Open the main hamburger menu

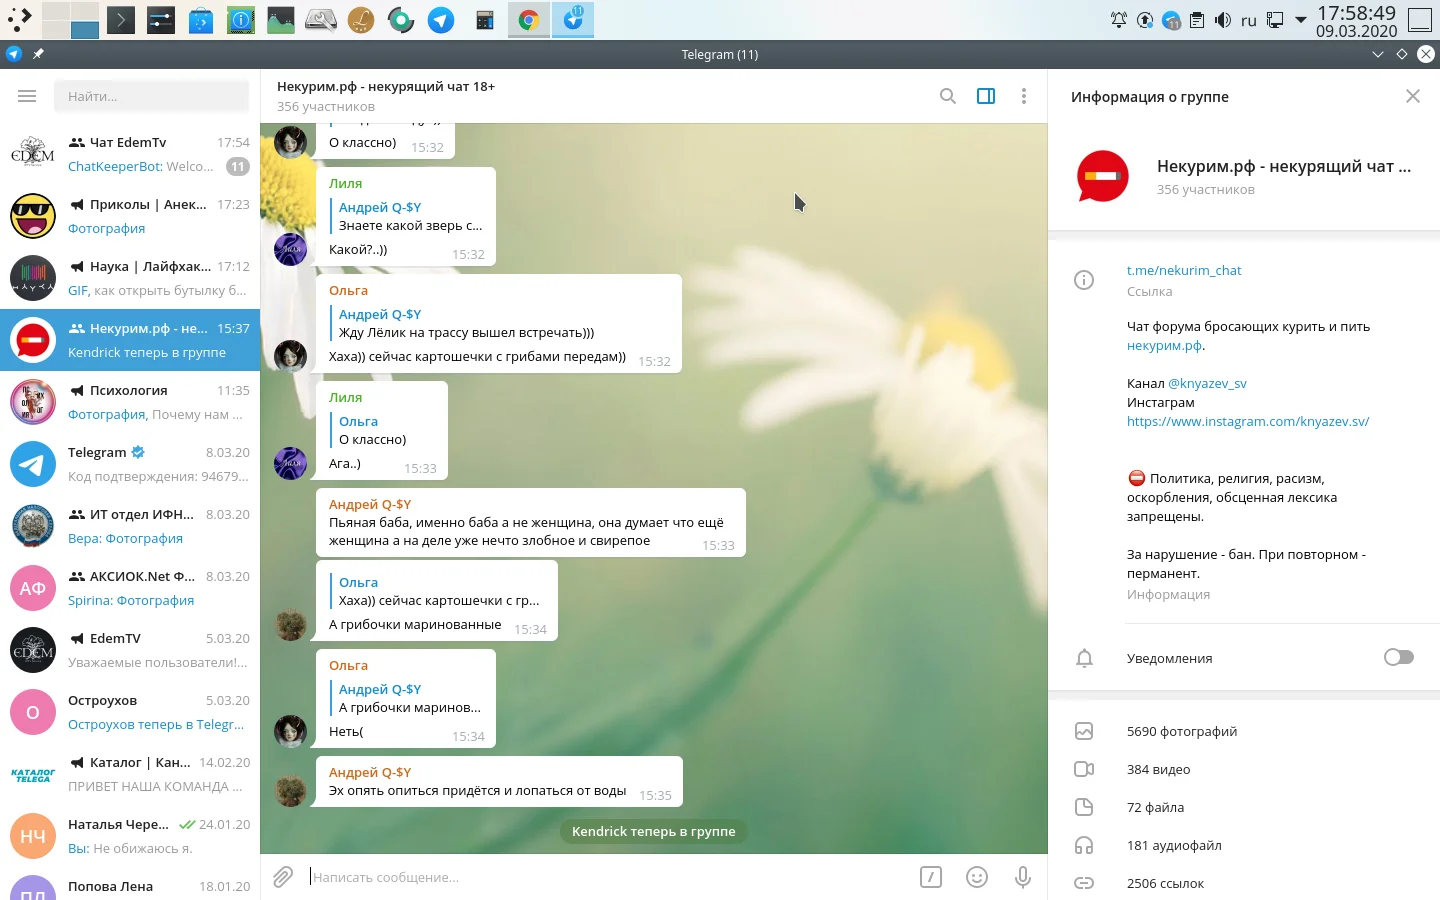(27, 96)
